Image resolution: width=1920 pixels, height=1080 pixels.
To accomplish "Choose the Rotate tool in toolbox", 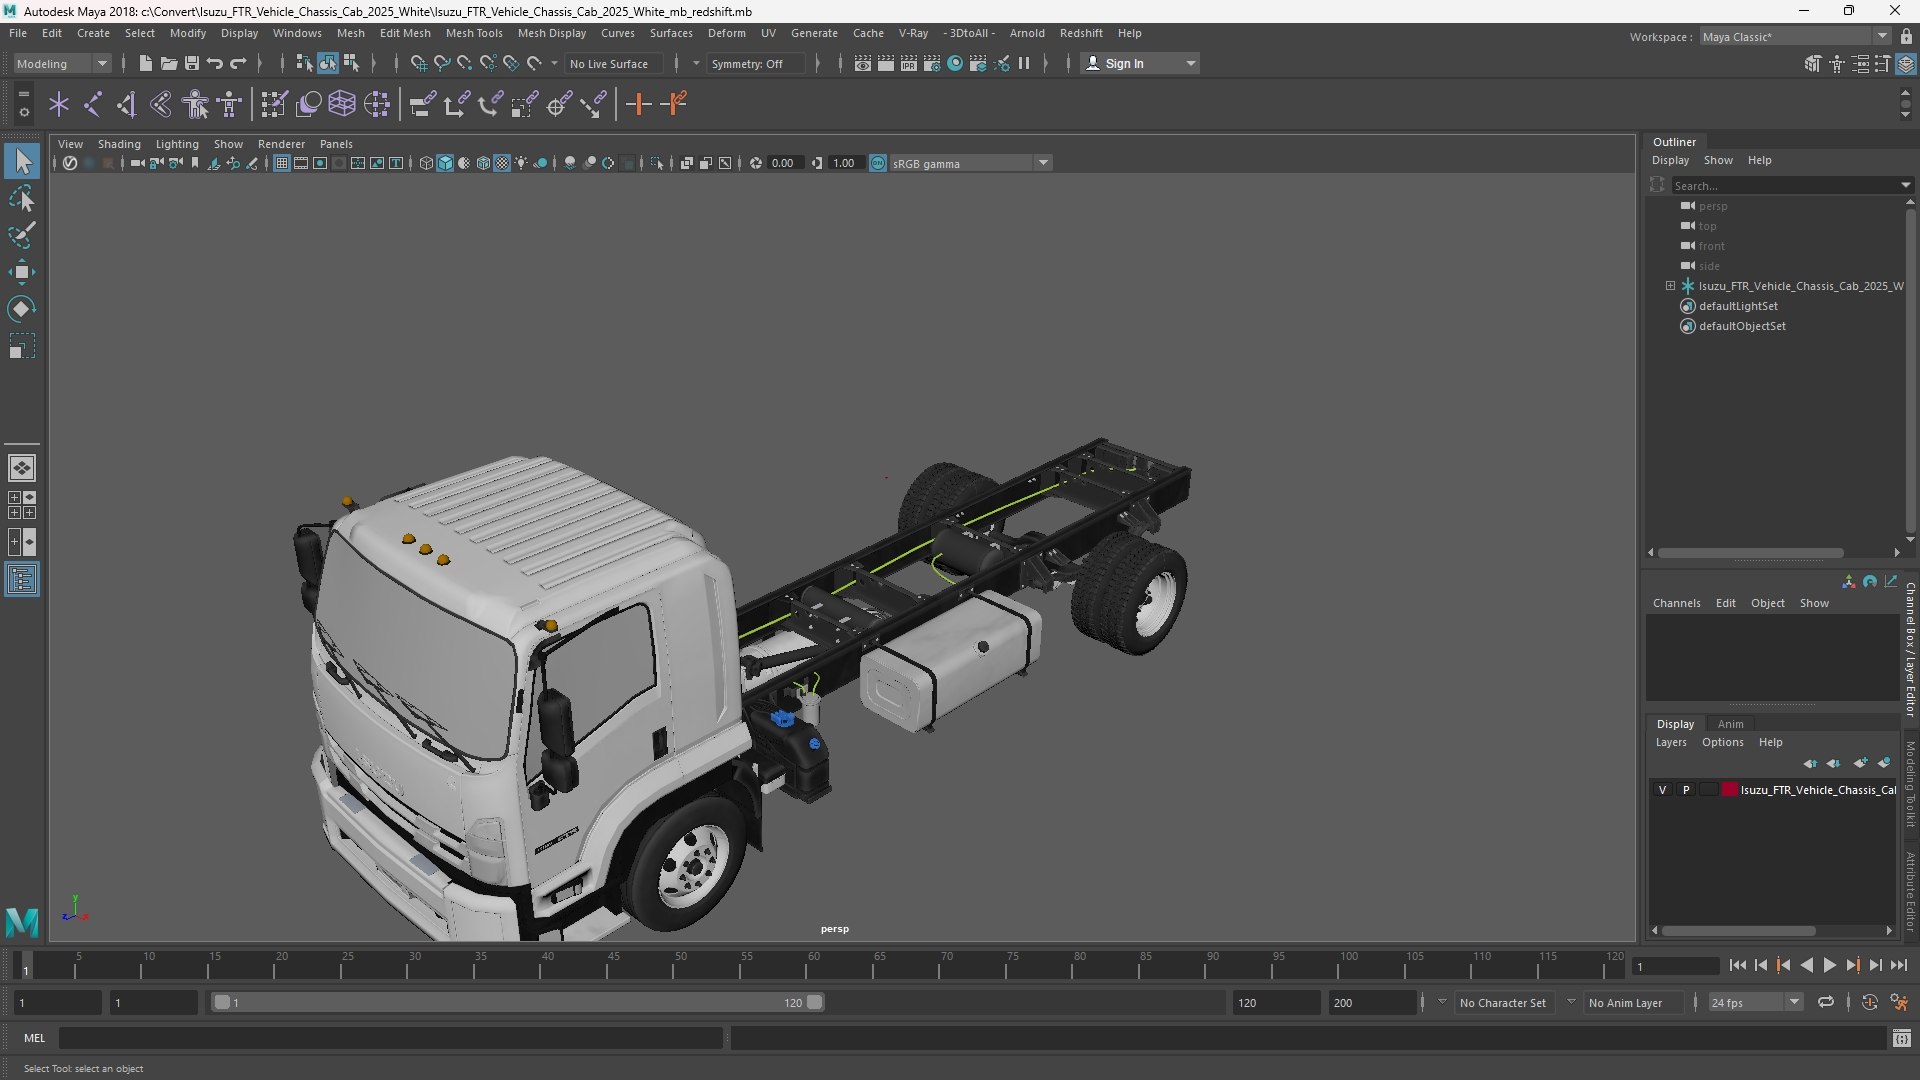I will pyautogui.click(x=22, y=309).
